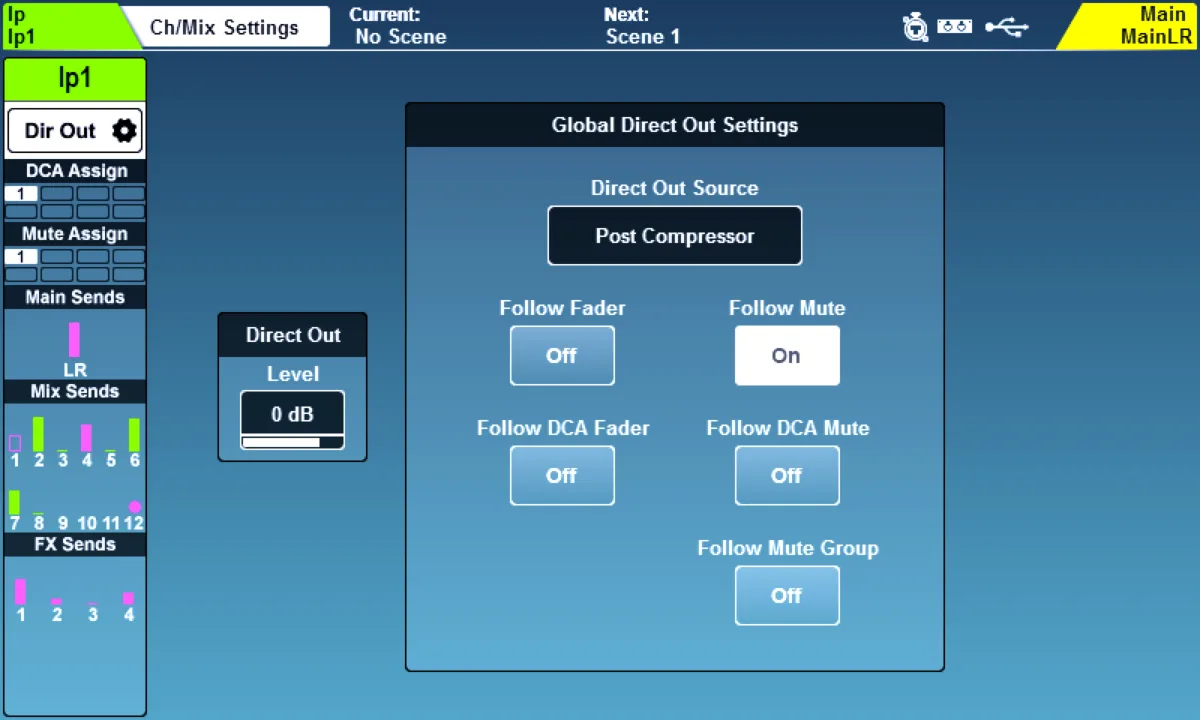Toggle Mute Assign group 1

[x=21, y=257]
